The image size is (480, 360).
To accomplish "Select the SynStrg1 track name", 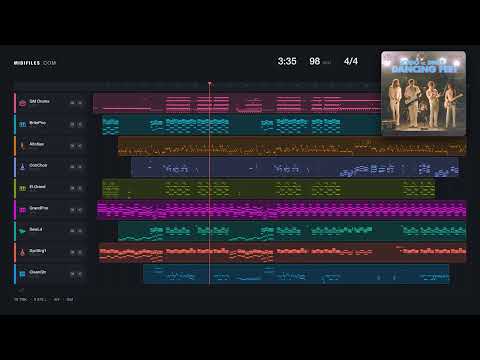I will tap(38, 251).
